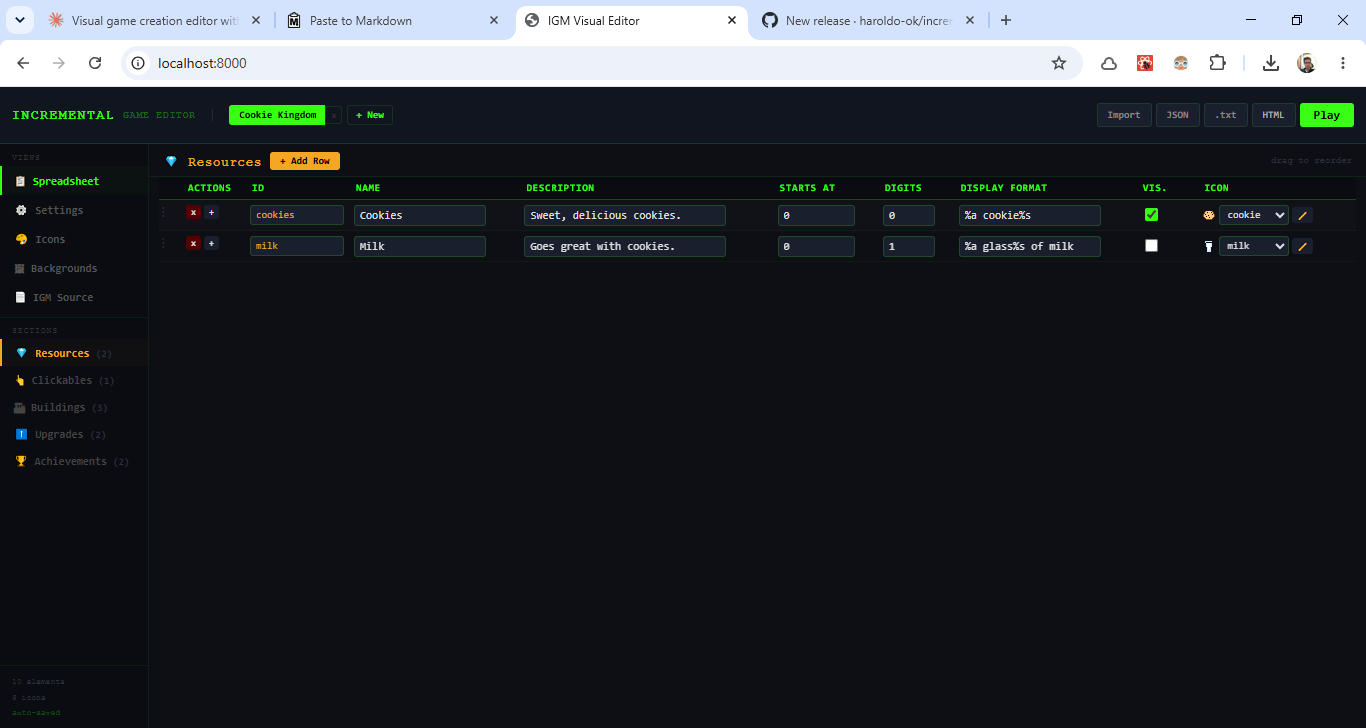This screenshot has height=728, width=1366.
Task: Add a row after the milk row using plus
Action: [x=211, y=243]
